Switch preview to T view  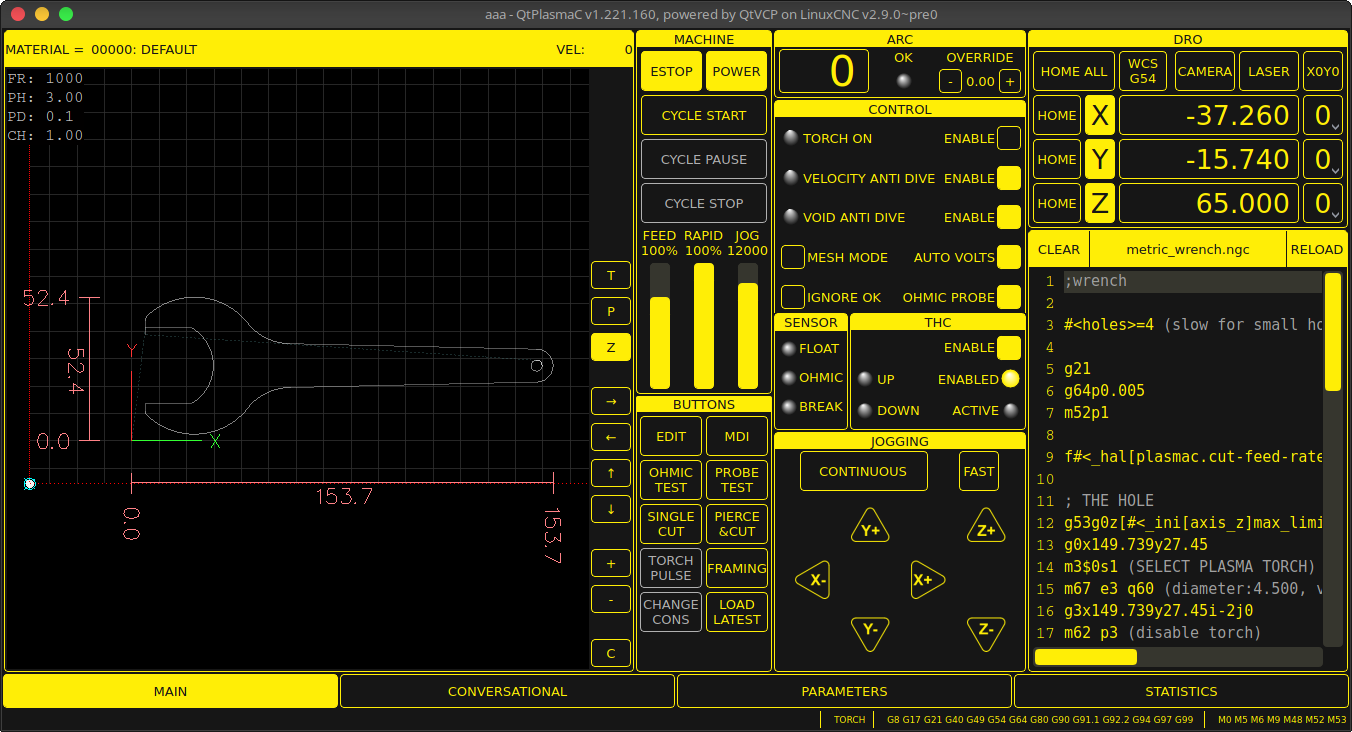(x=611, y=275)
